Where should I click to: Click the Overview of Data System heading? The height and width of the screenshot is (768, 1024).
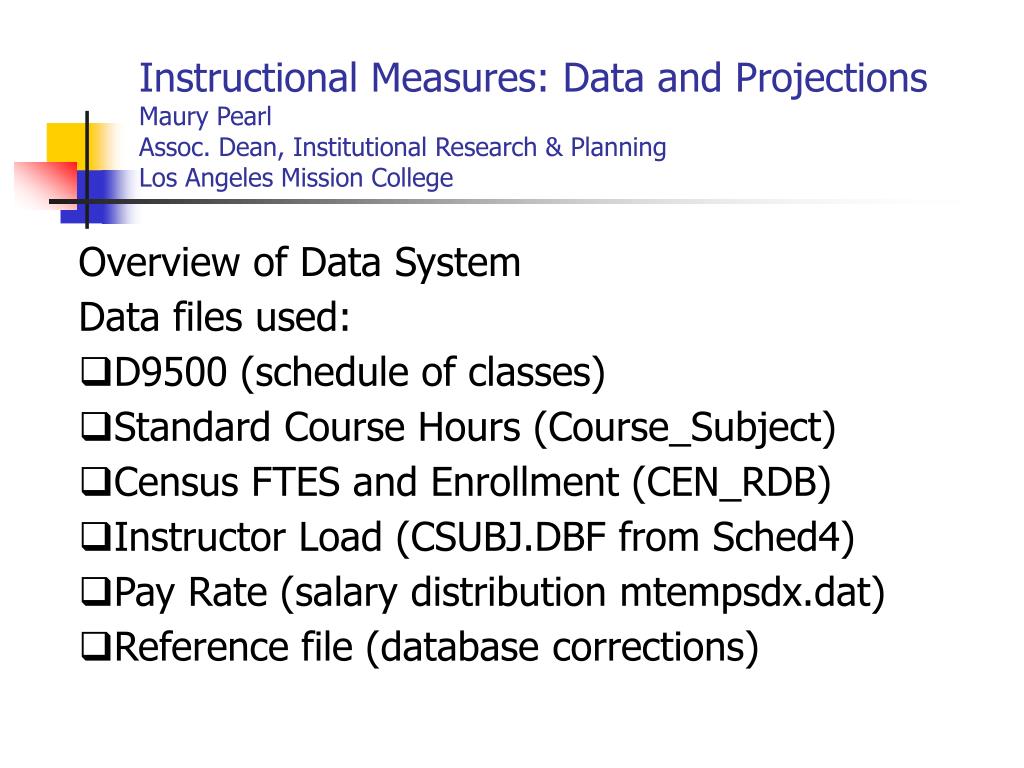(299, 263)
